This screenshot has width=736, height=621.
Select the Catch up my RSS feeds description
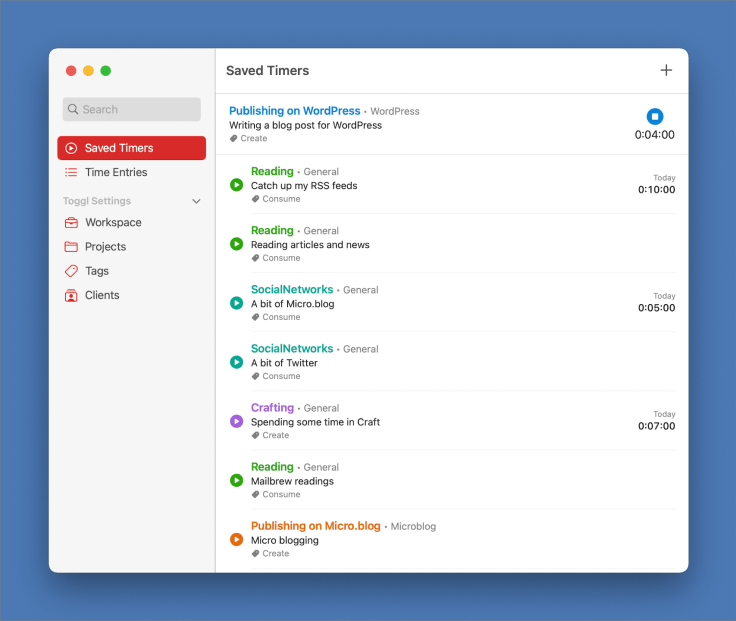304,186
